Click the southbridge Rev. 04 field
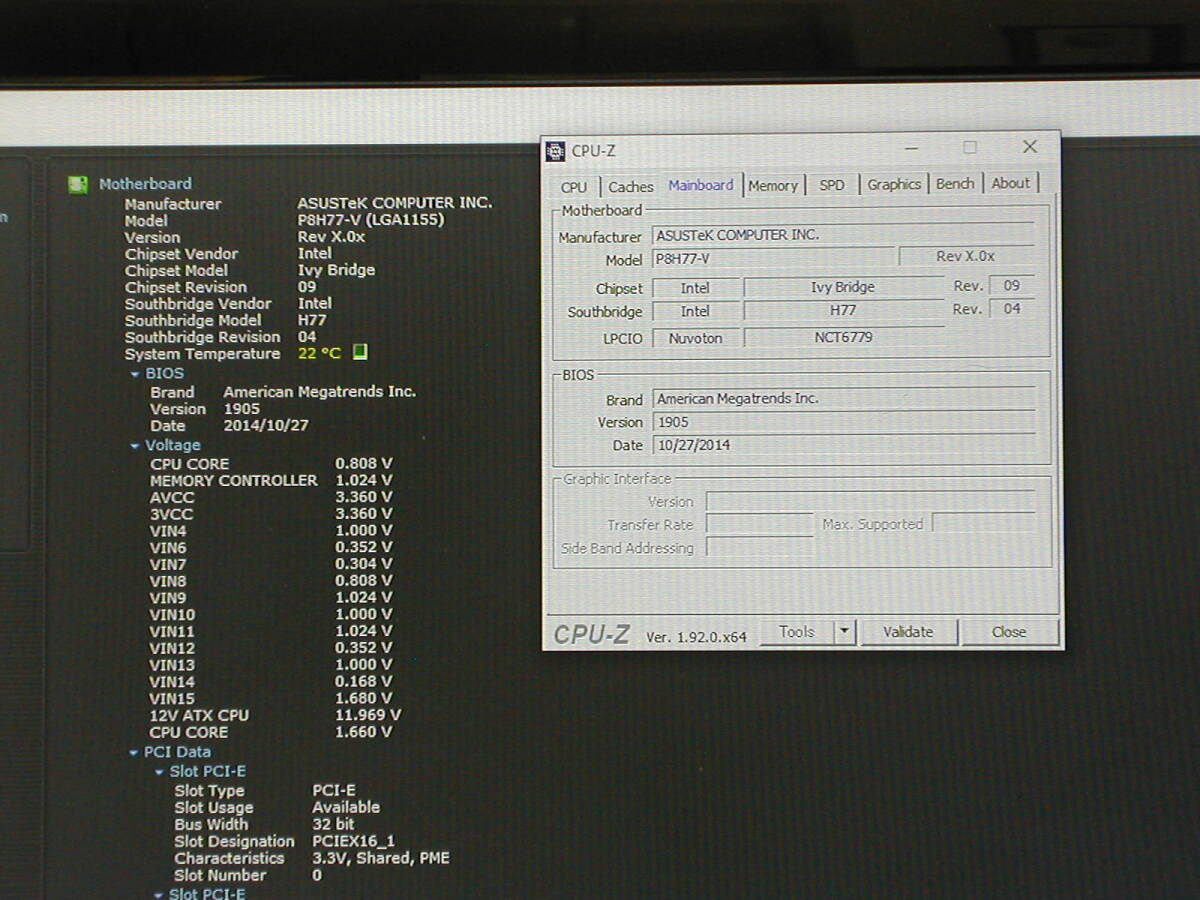This screenshot has height=900, width=1200. pyautogui.click(x=1012, y=309)
